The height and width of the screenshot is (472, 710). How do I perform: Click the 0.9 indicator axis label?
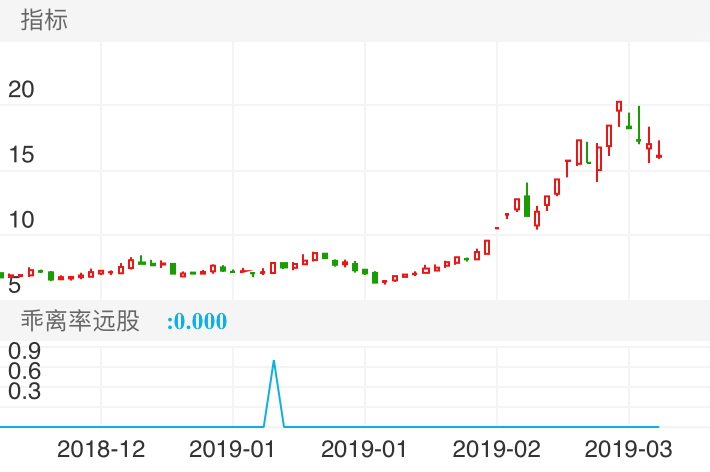(x=24, y=351)
